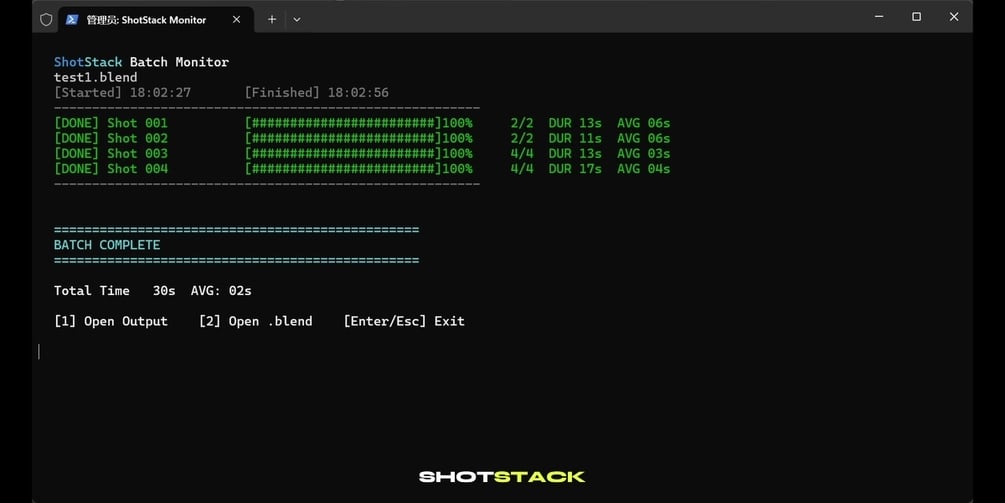Click DUR 17s for Shot 004

tap(575, 169)
